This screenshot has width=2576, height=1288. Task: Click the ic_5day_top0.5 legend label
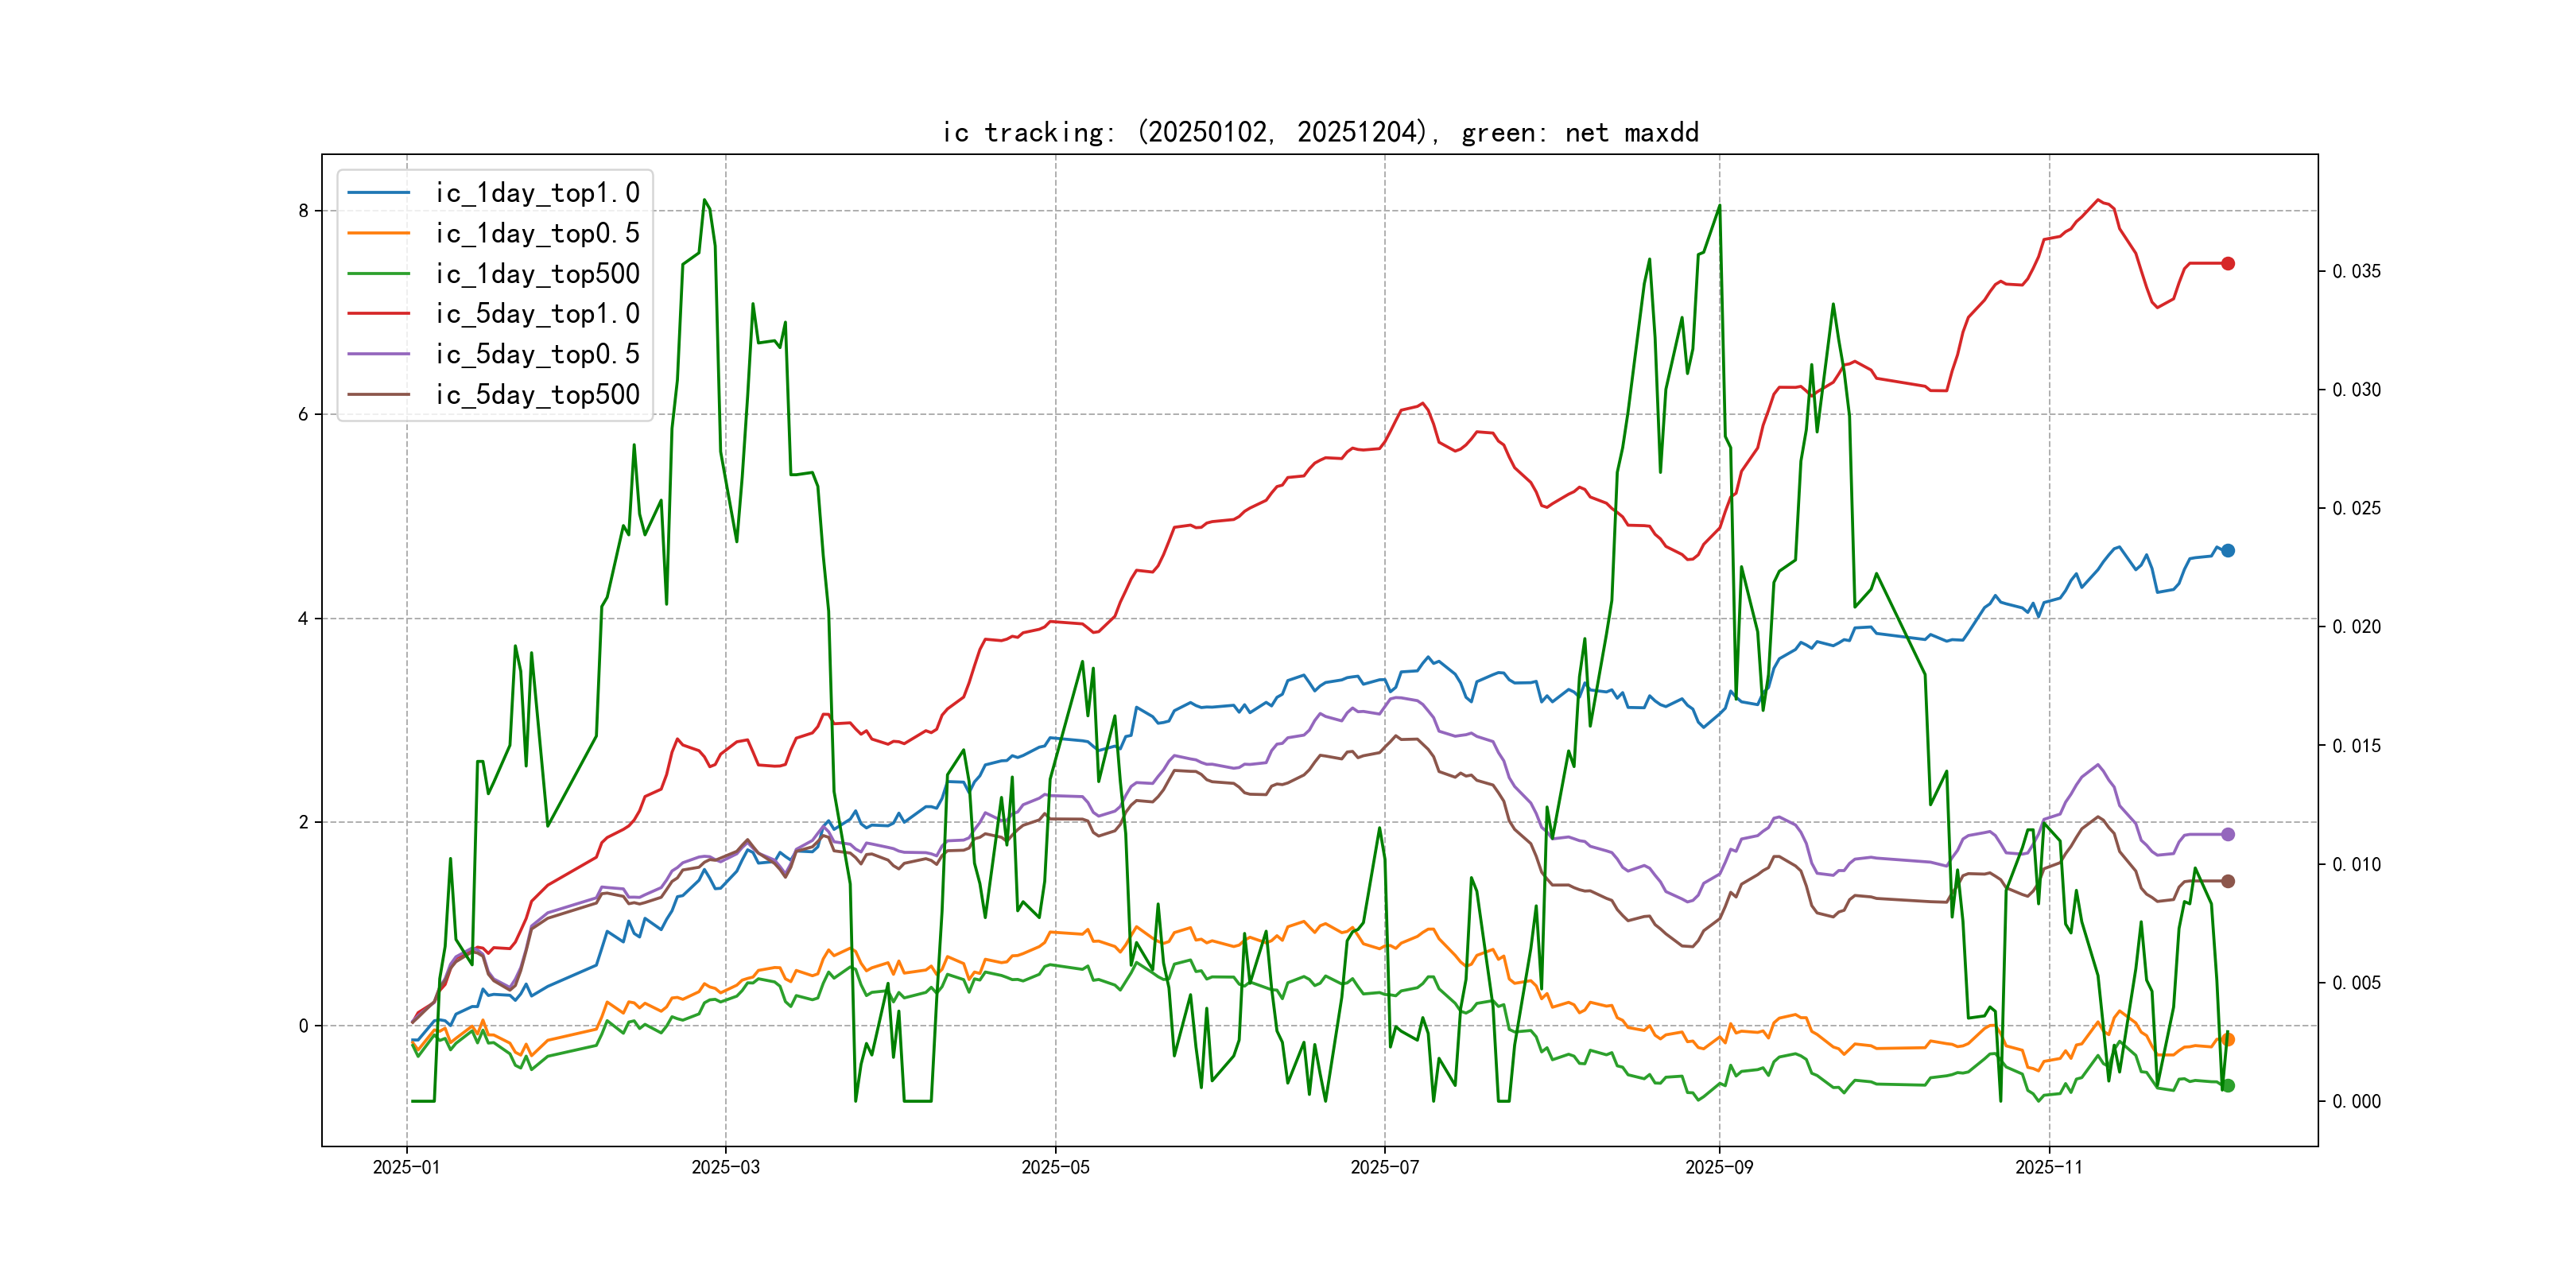point(537,354)
